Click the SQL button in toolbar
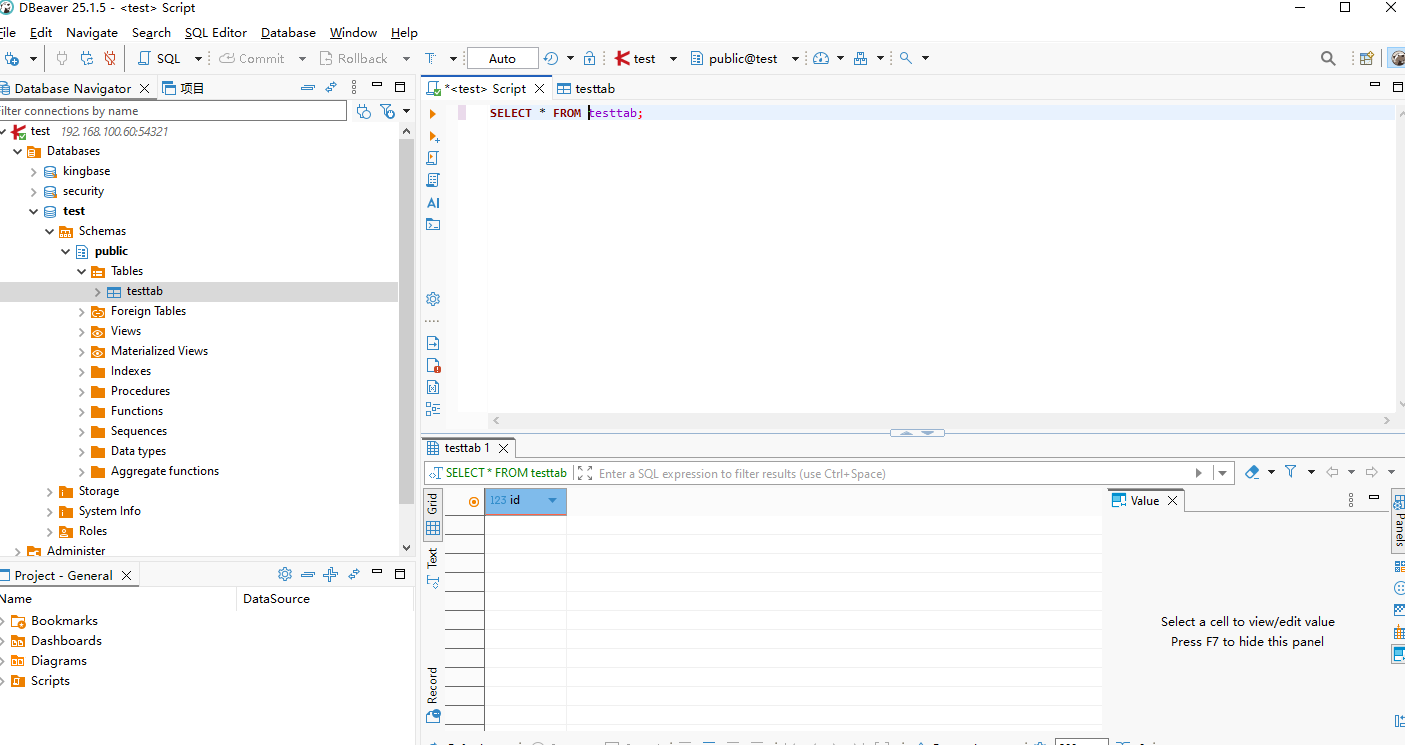The height and width of the screenshot is (745, 1405). pos(159,59)
